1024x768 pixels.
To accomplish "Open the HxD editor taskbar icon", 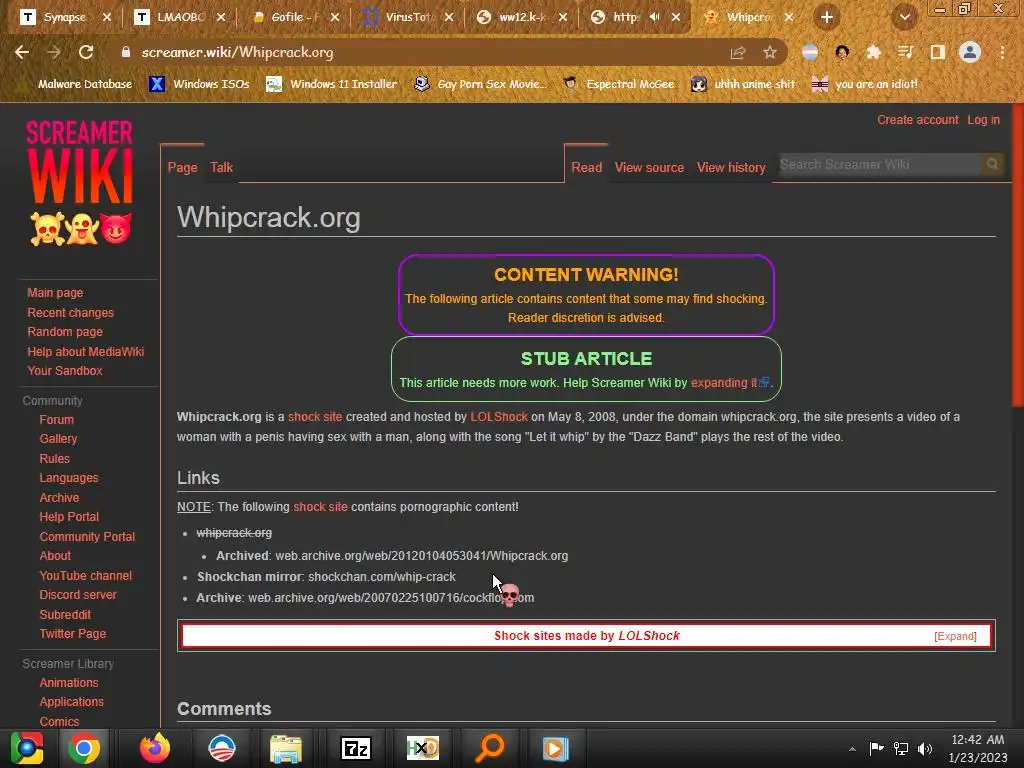I will tap(423, 748).
